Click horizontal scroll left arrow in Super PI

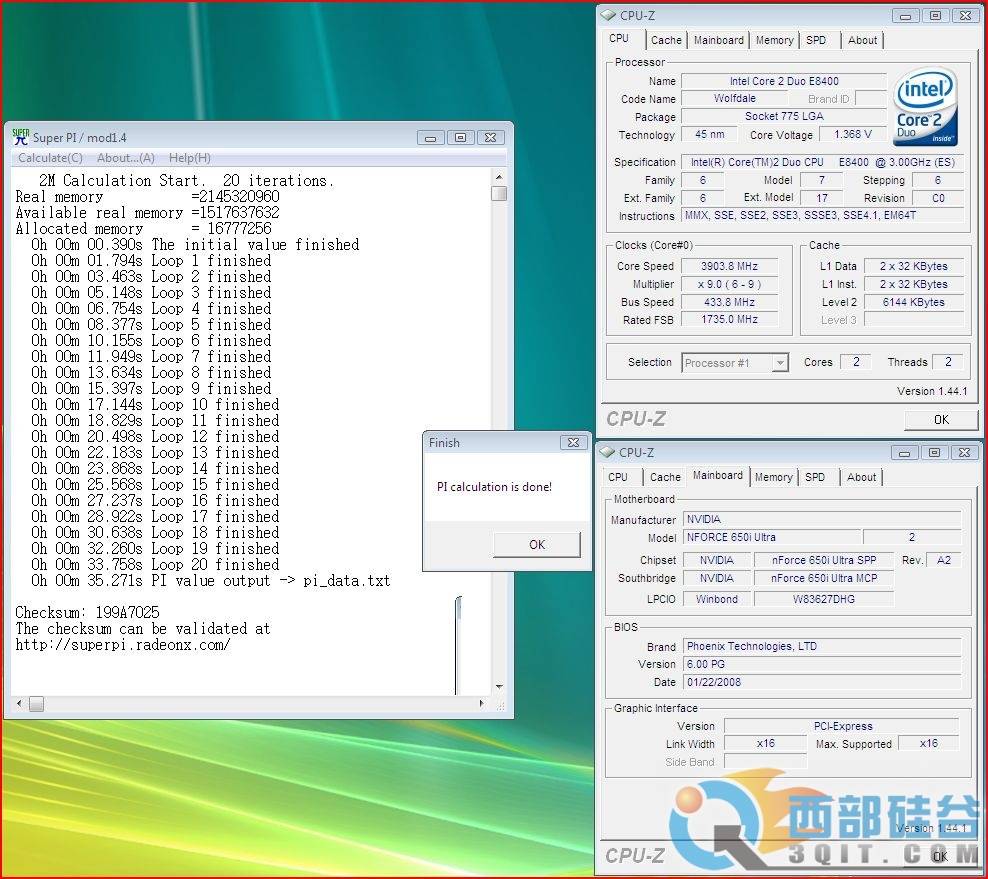click(19, 703)
